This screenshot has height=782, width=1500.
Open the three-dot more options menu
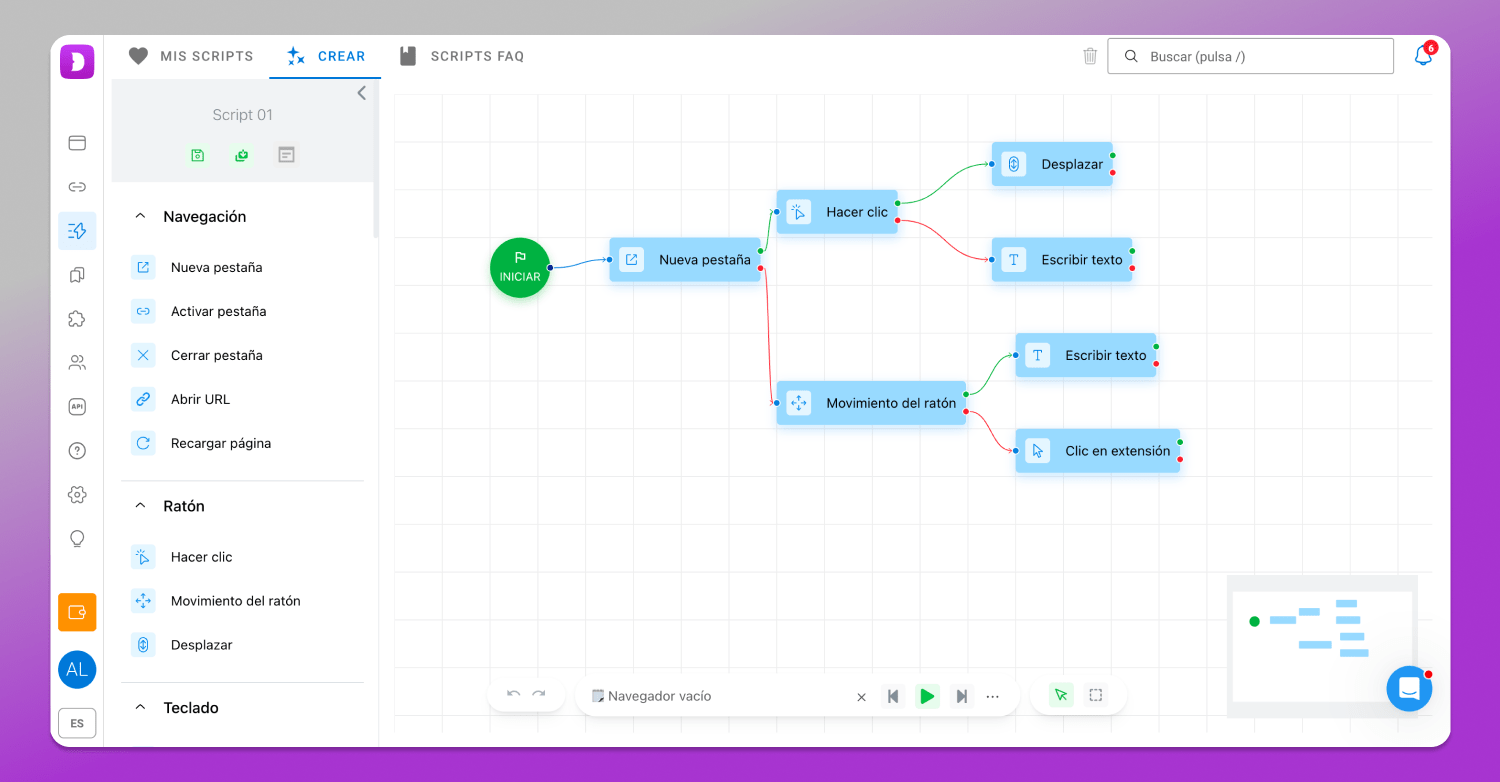993,697
